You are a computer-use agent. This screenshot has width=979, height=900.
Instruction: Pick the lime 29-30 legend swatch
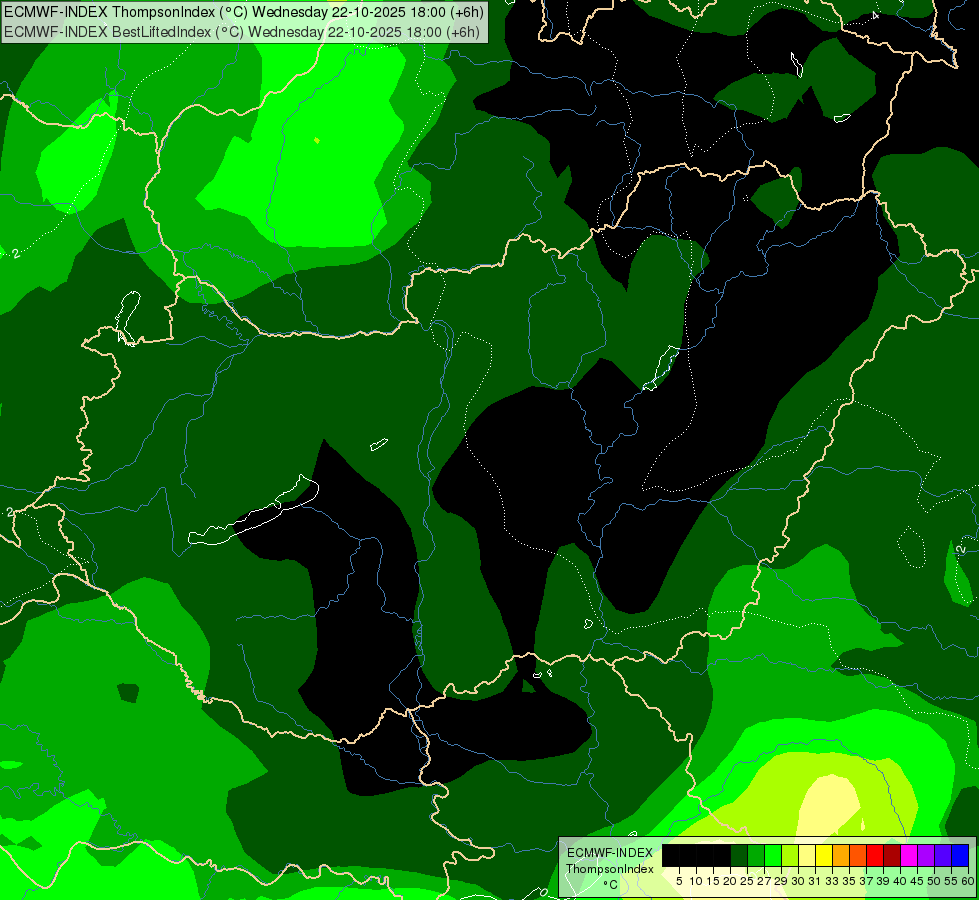790,855
